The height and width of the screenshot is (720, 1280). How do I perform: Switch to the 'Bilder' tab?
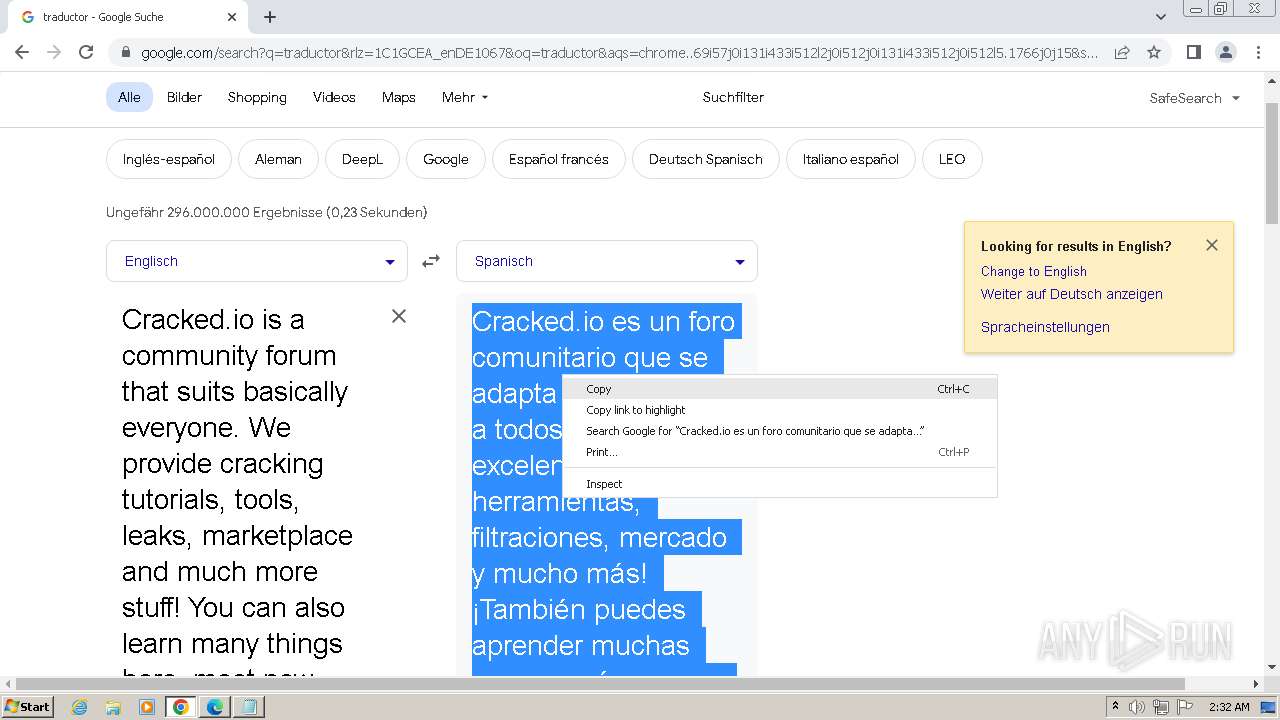click(x=184, y=97)
